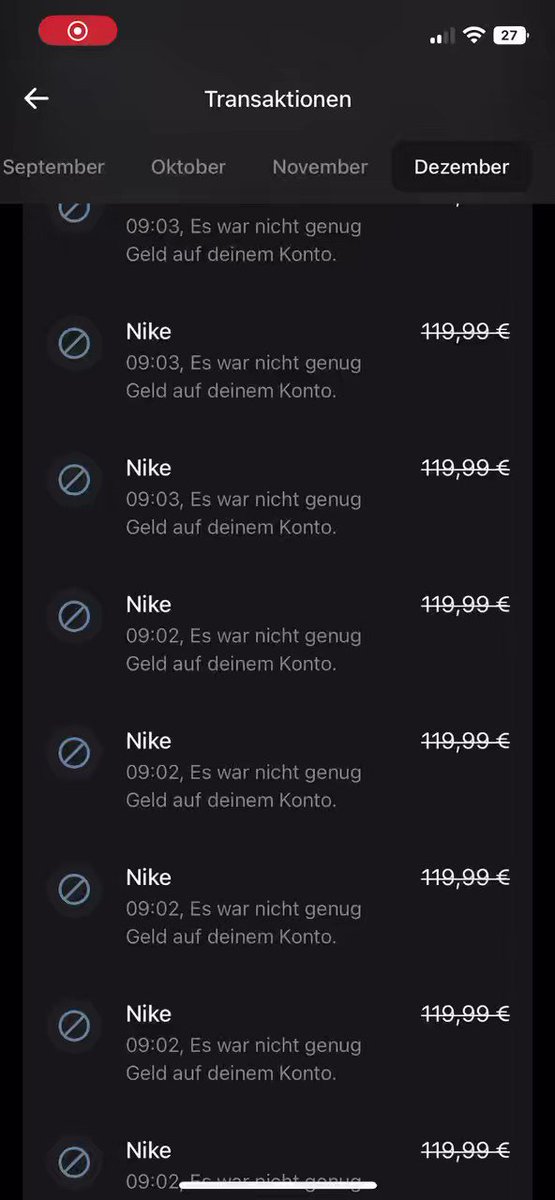The image size is (555, 1200).
Task: Tap the Transaktionen page title
Action: pyautogui.click(x=278, y=99)
